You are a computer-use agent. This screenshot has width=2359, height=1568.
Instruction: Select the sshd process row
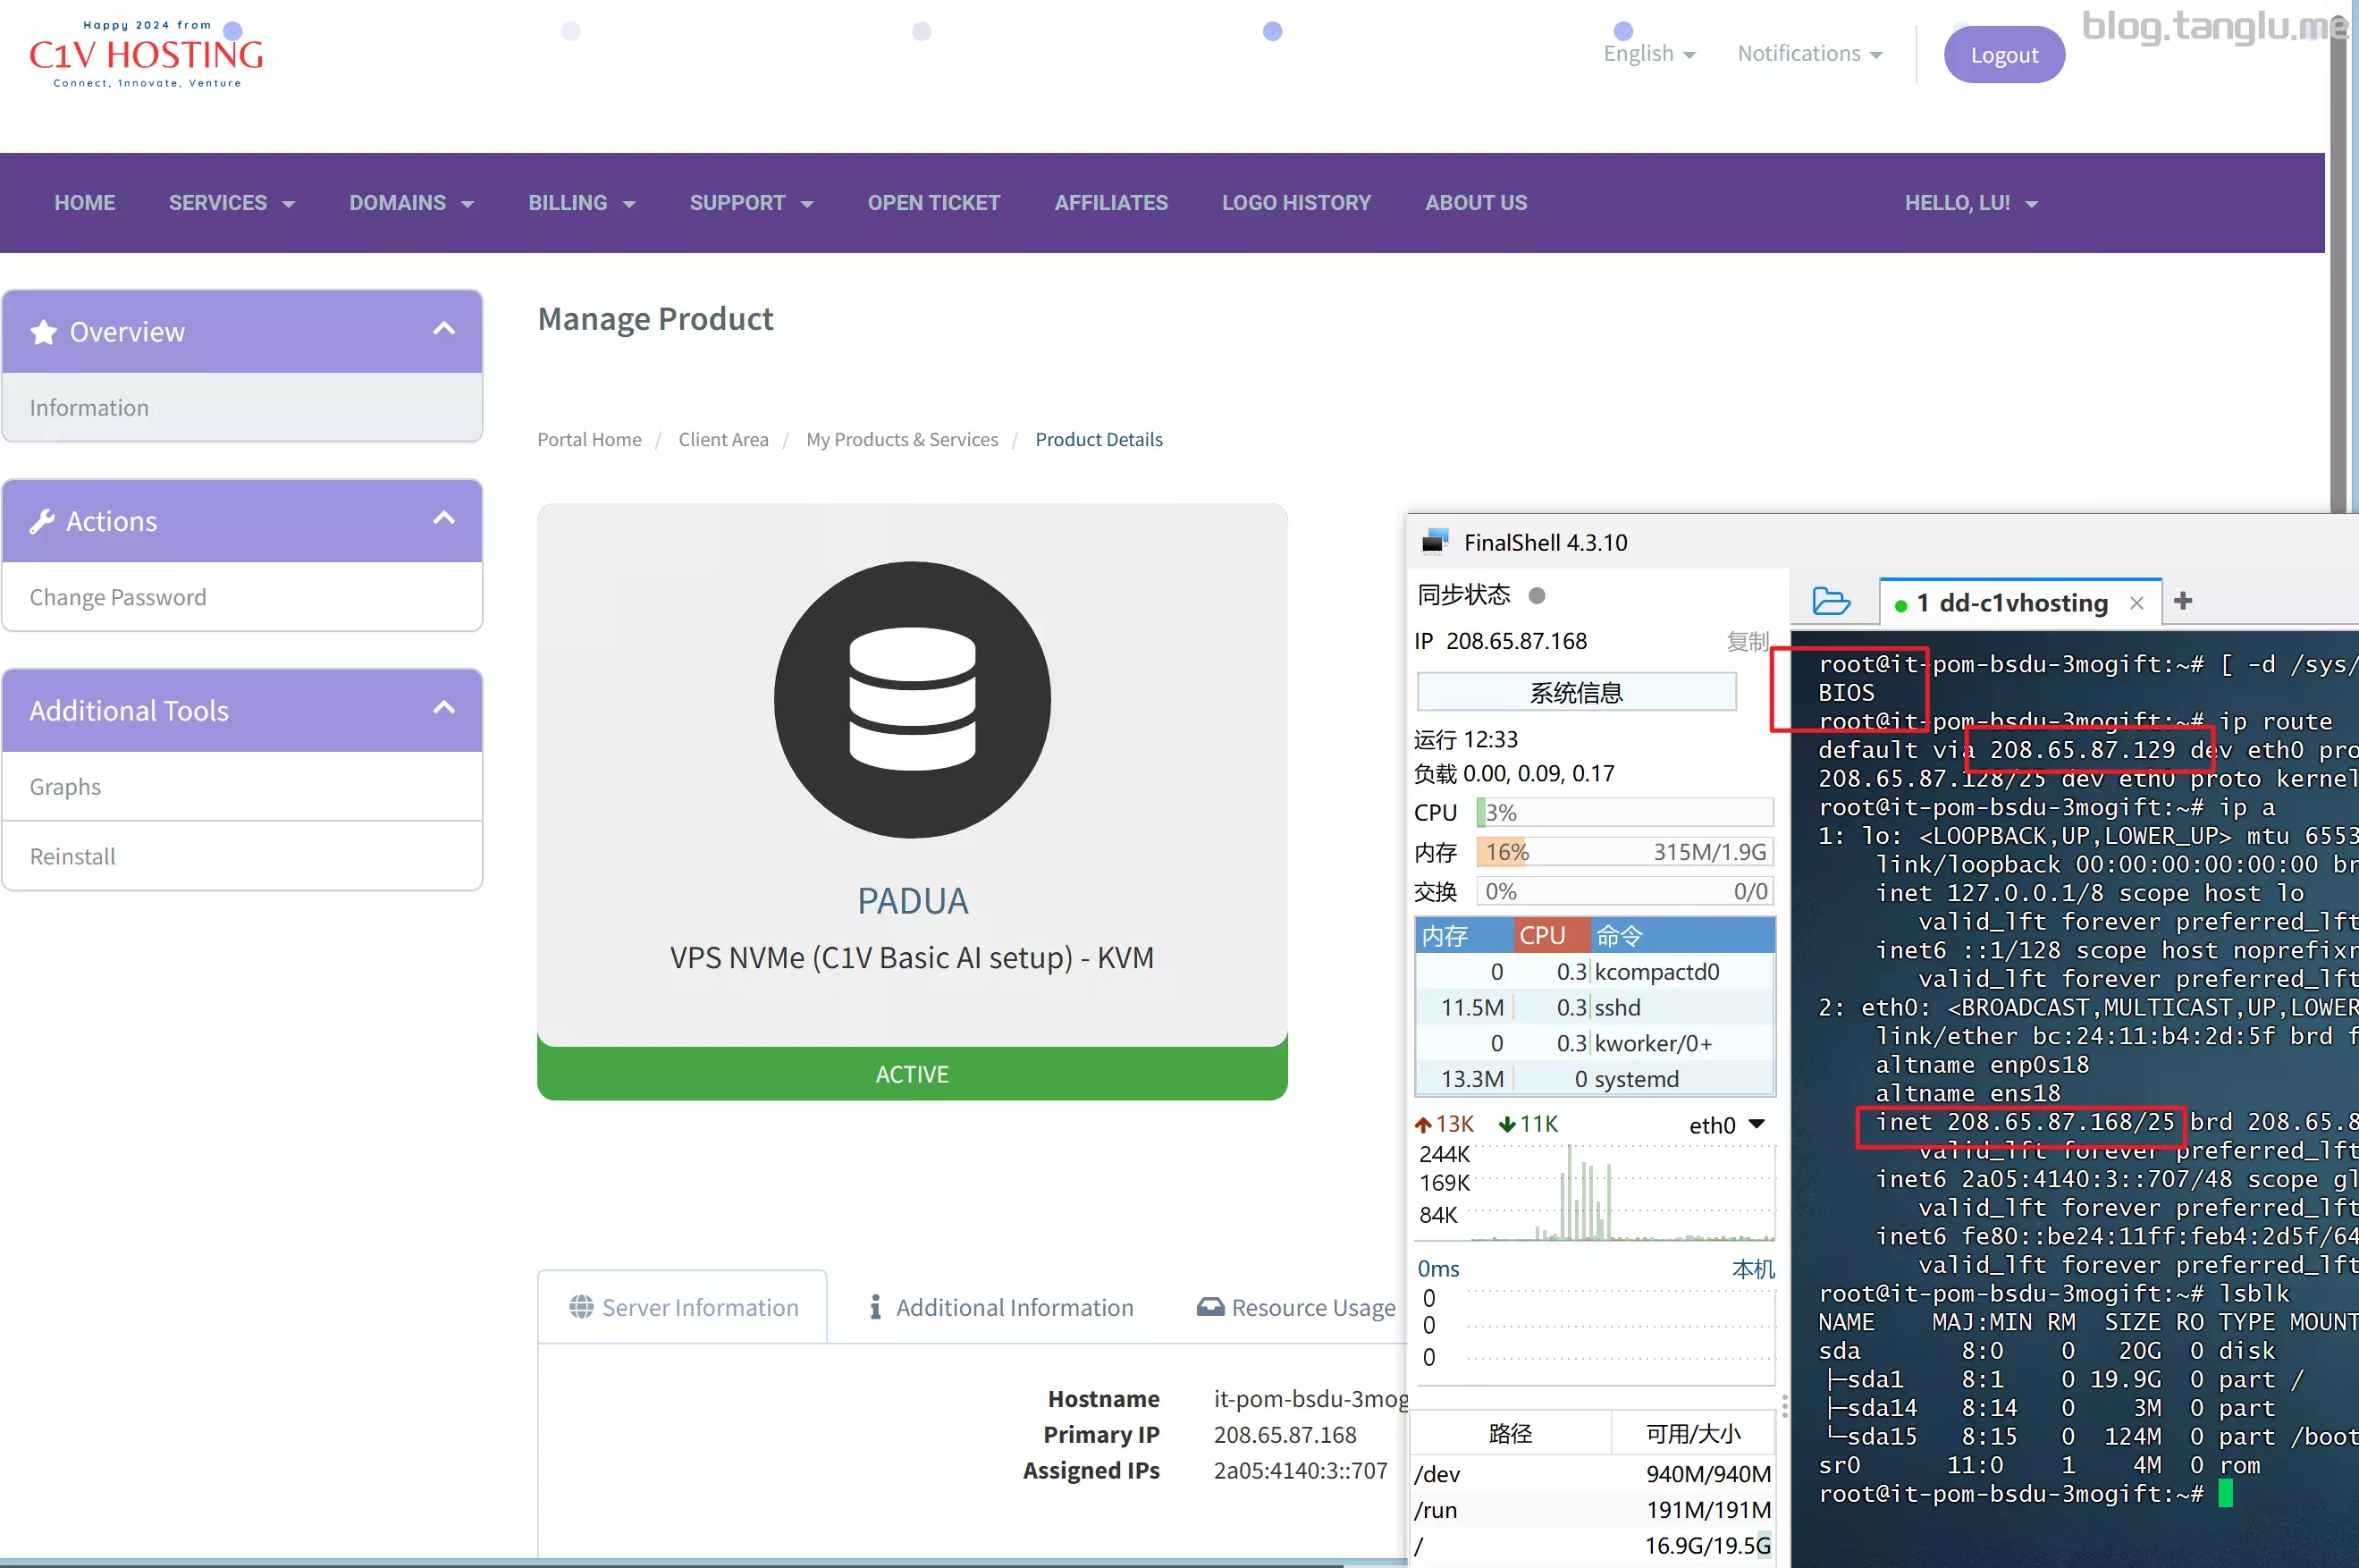point(1595,1007)
